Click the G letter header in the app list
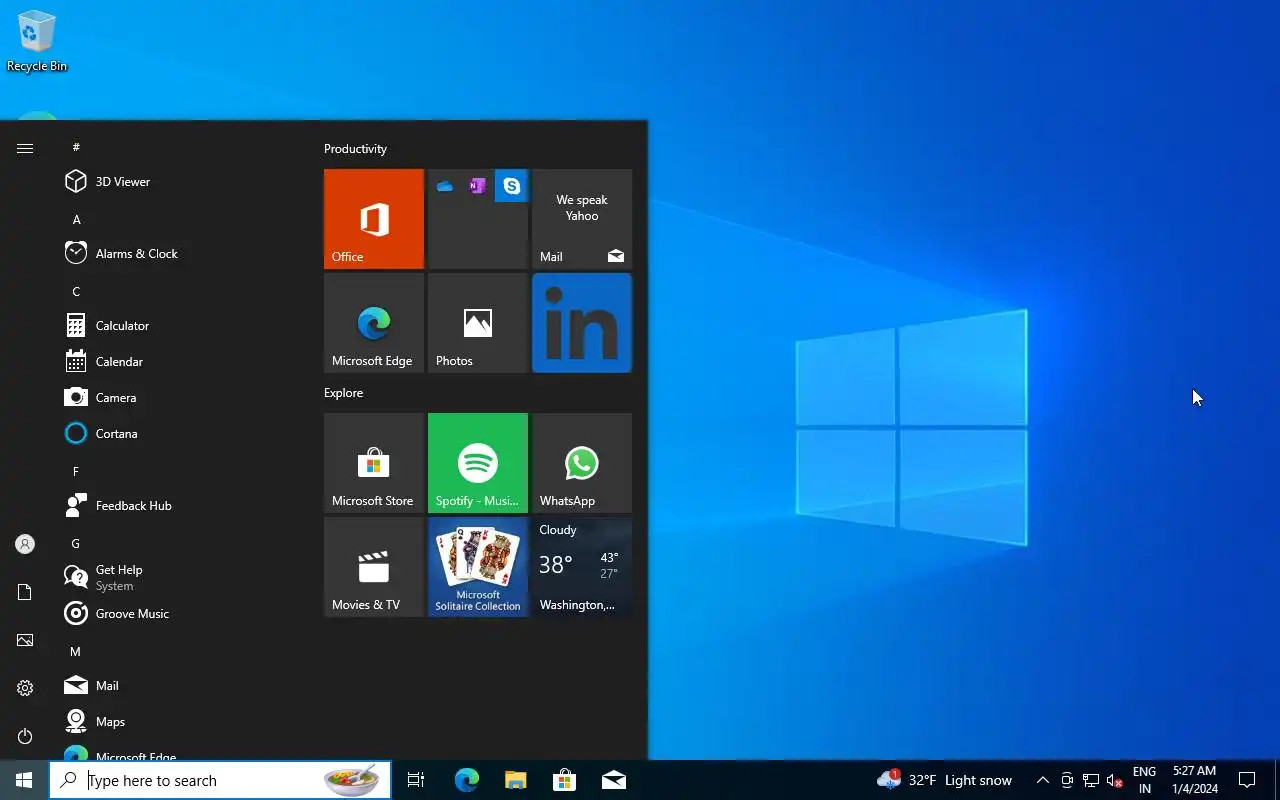The height and width of the screenshot is (800, 1280). pyautogui.click(x=76, y=543)
